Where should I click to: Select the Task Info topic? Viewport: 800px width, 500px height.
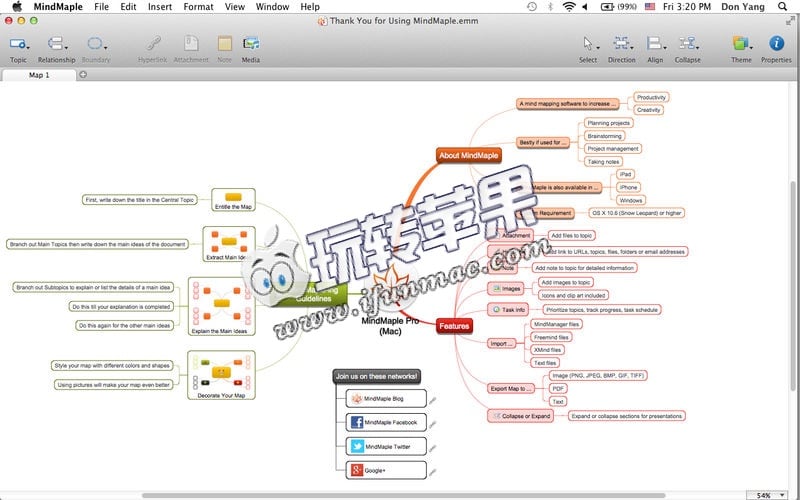click(508, 310)
